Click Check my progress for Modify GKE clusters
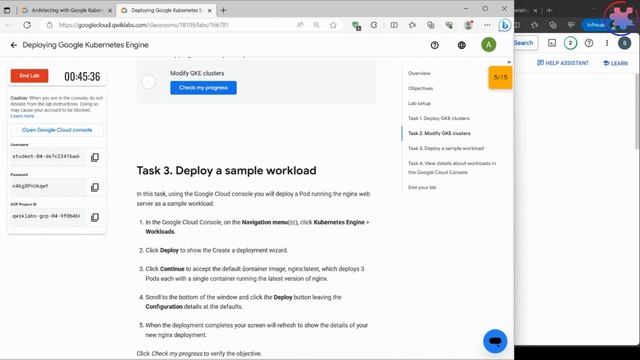Screen dimensions: 640x360 (x=203, y=88)
